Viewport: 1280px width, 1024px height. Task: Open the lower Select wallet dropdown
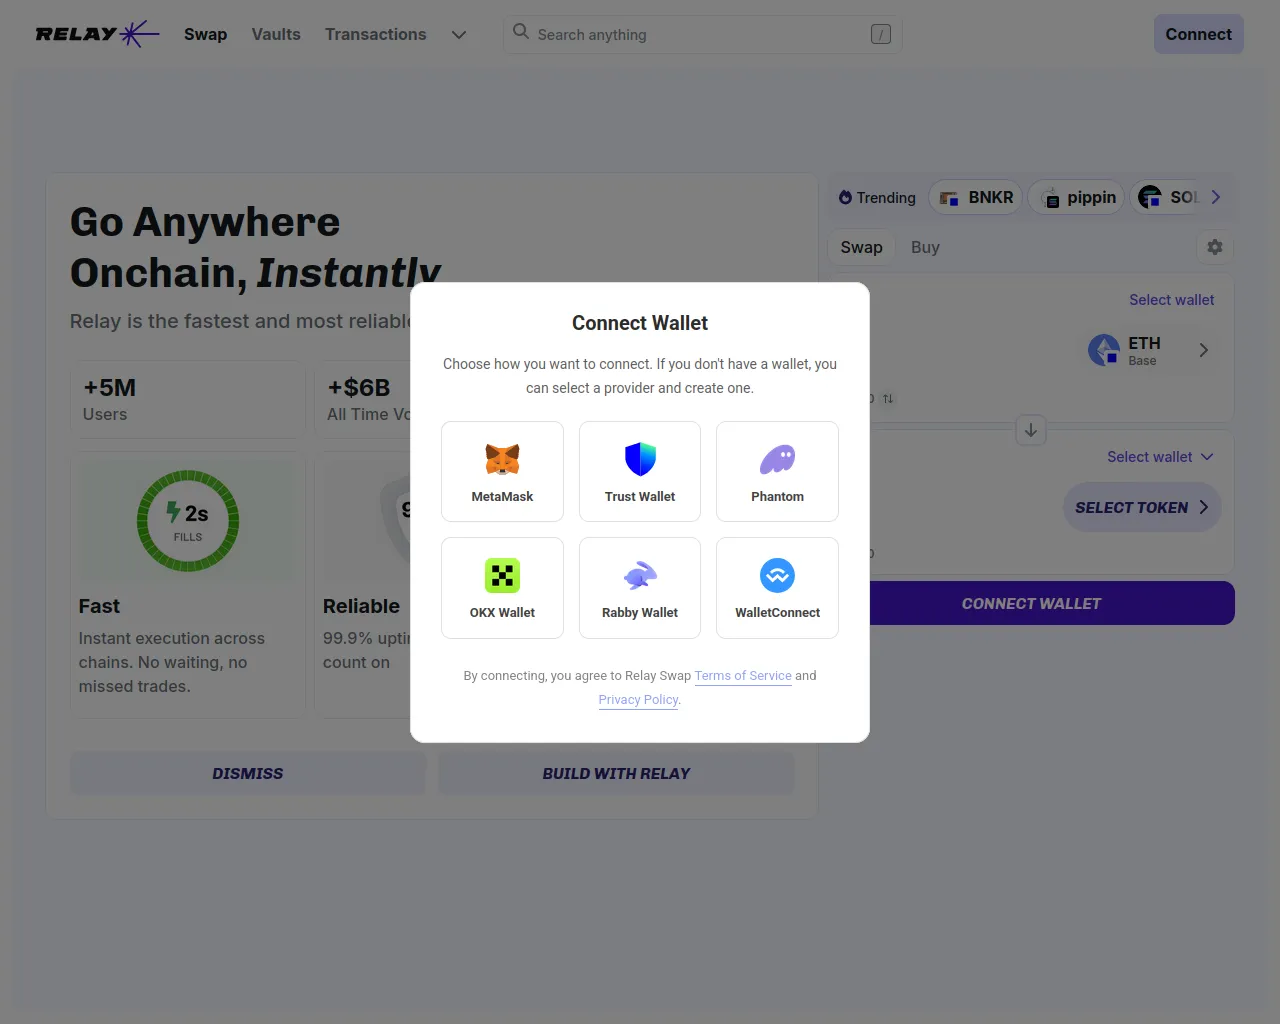coord(1160,457)
